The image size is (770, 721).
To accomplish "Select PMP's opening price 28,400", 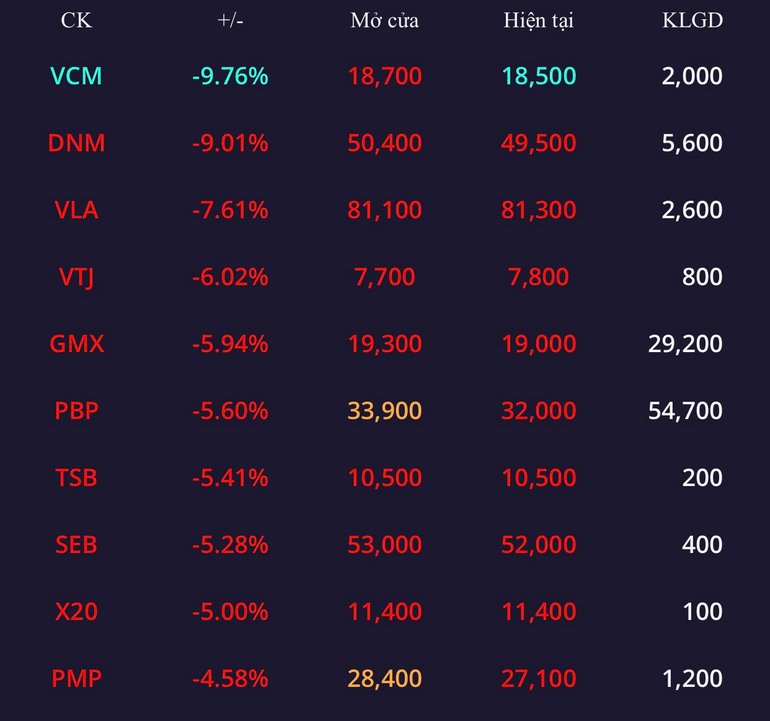I will pos(385,679).
